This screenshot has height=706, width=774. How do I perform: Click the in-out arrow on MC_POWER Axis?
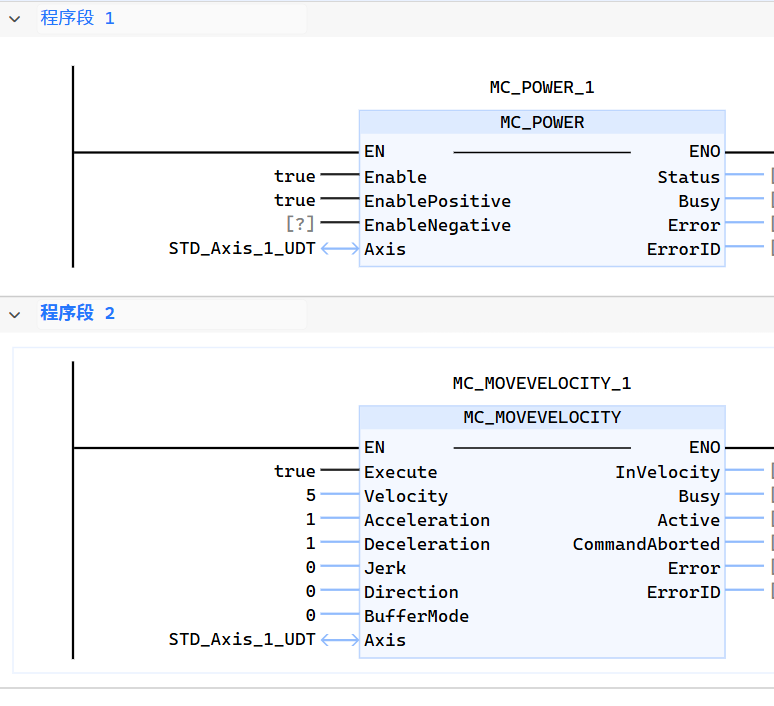(x=339, y=249)
